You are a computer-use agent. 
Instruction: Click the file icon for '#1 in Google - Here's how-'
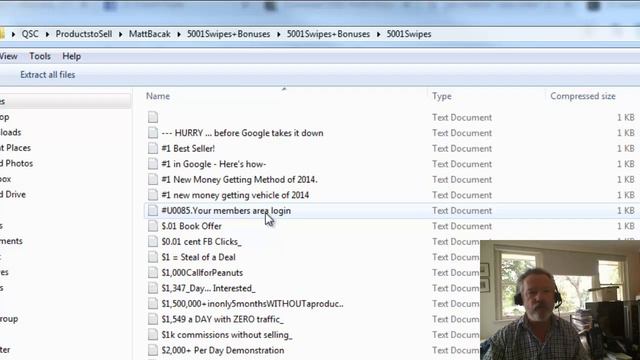pos(153,164)
